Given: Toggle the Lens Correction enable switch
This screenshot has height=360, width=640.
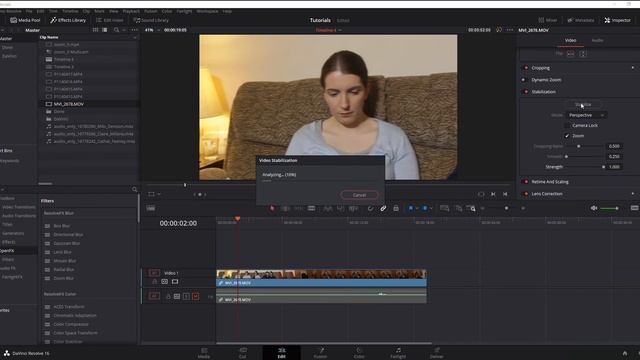Looking at the screenshot, I should pos(526,194).
